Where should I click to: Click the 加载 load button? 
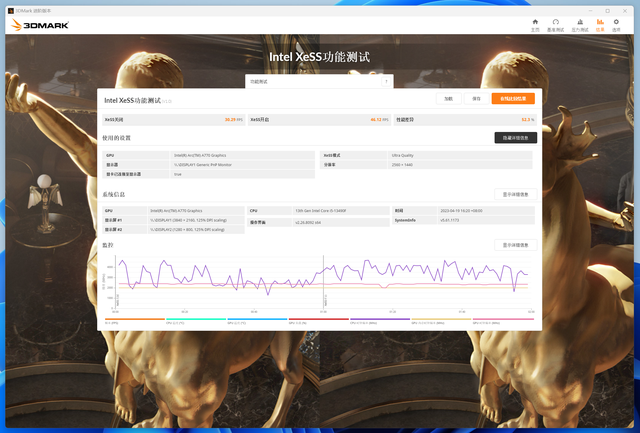point(448,99)
